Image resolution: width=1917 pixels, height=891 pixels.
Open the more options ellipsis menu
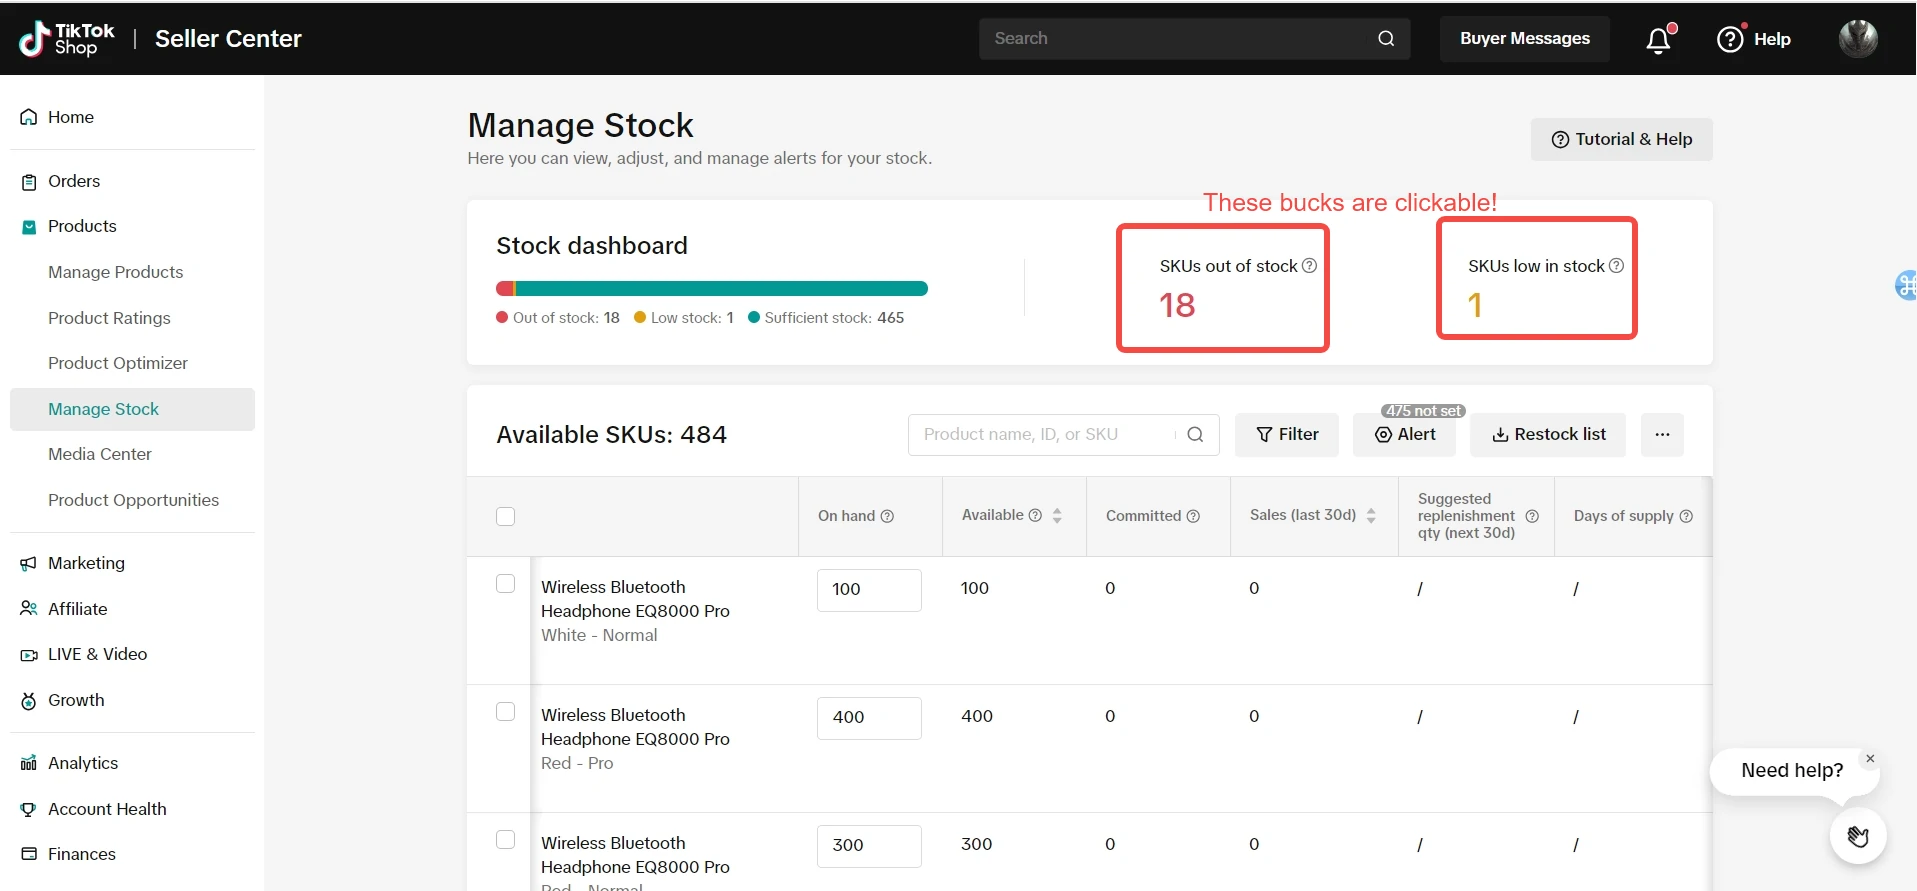click(x=1661, y=435)
